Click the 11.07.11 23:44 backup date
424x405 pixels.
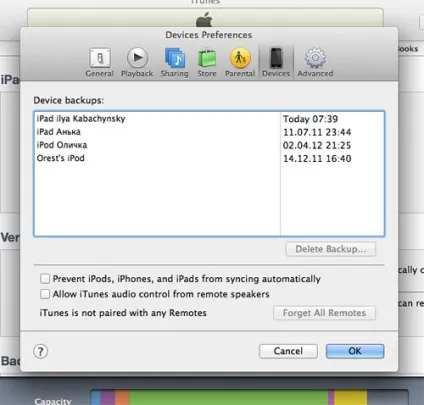tap(317, 132)
